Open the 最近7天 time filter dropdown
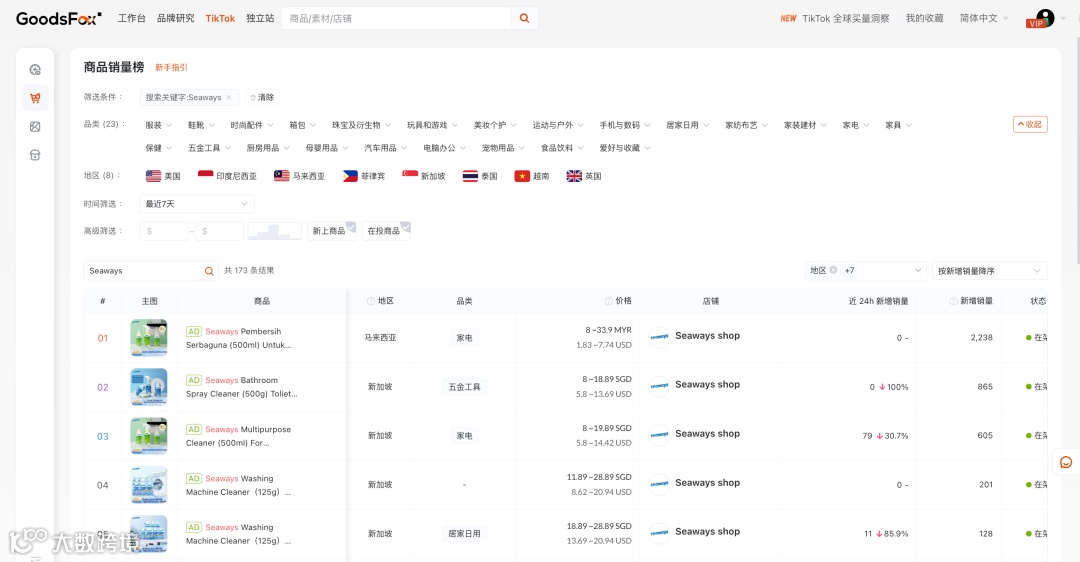This screenshot has width=1080, height=562. click(x=197, y=204)
